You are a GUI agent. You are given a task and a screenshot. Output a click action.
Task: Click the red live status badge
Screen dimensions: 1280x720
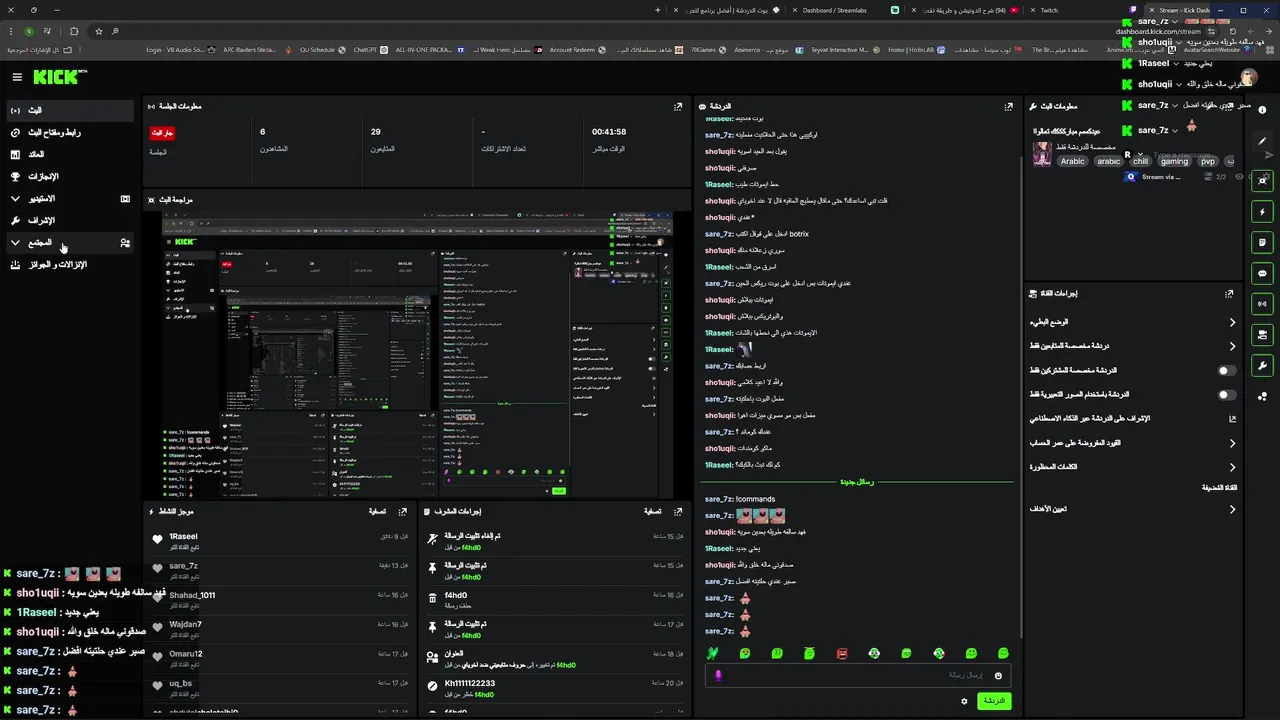coord(163,132)
